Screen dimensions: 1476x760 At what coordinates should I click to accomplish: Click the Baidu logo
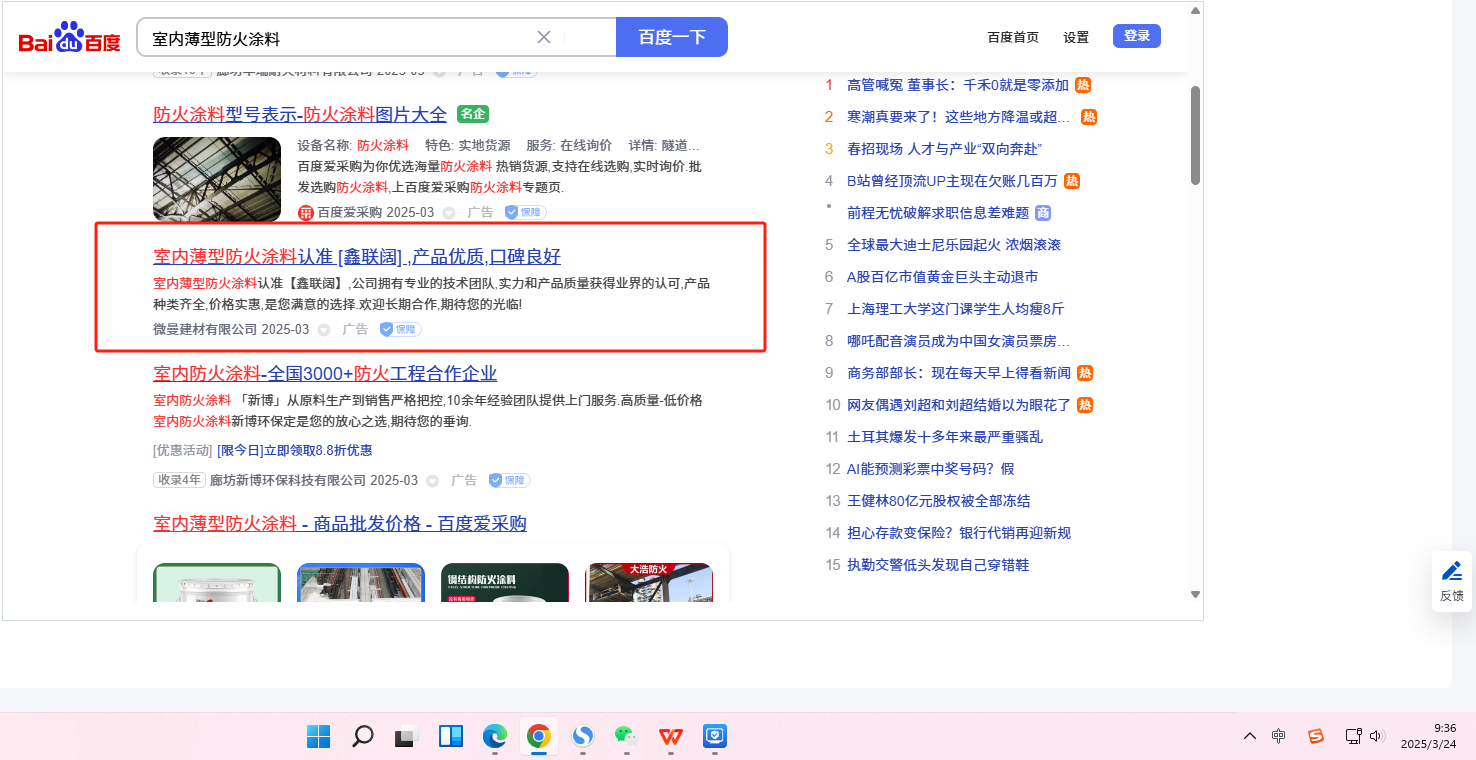(x=69, y=38)
